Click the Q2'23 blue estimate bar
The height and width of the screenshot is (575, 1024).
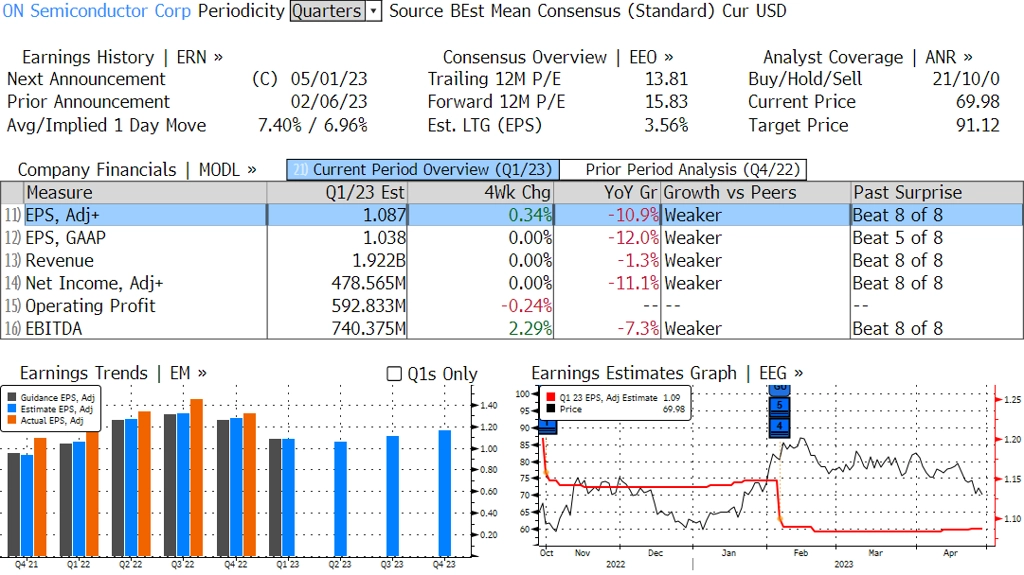(x=340, y=499)
